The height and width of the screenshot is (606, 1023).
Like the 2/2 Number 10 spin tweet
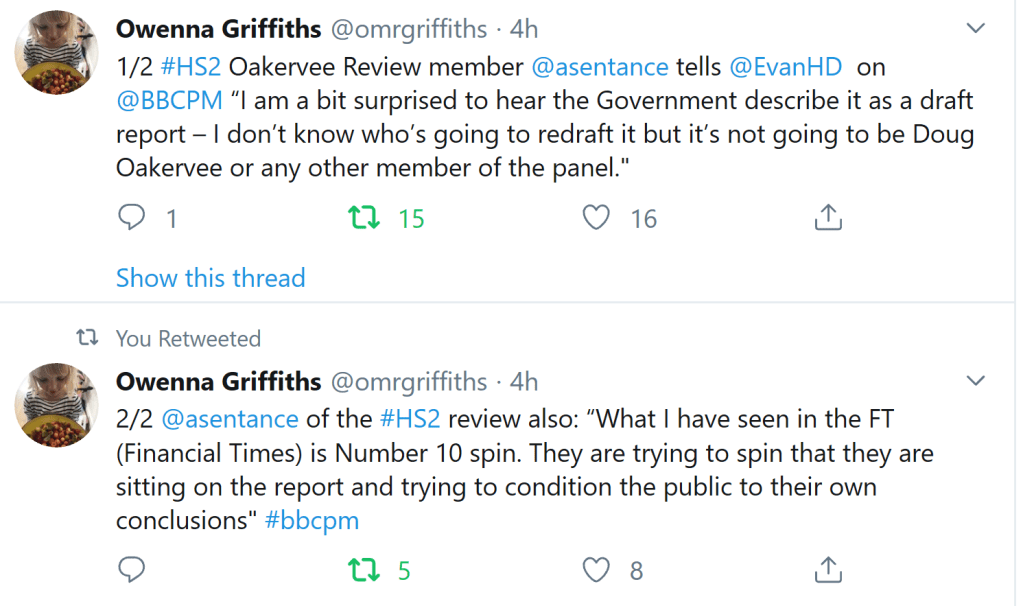pos(597,570)
